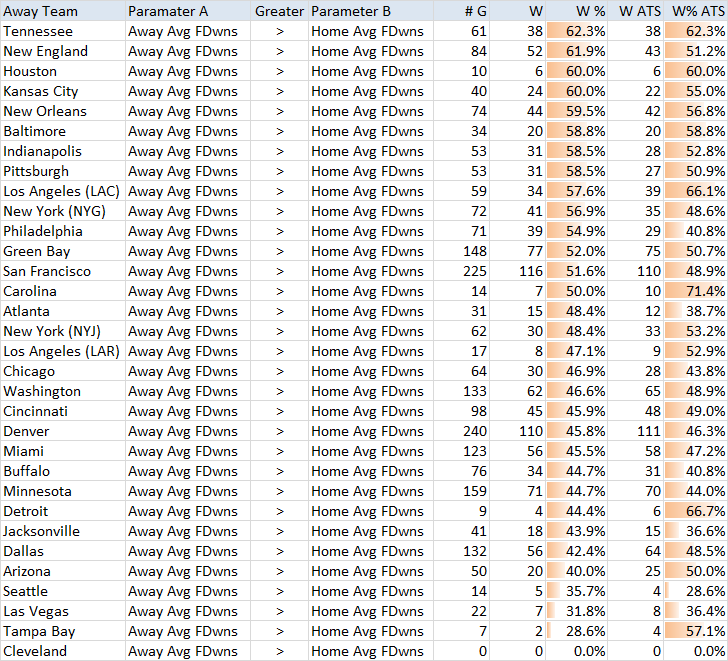Select the 'Philadelphia' team cell
This screenshot has height=661, width=728.
point(63,231)
